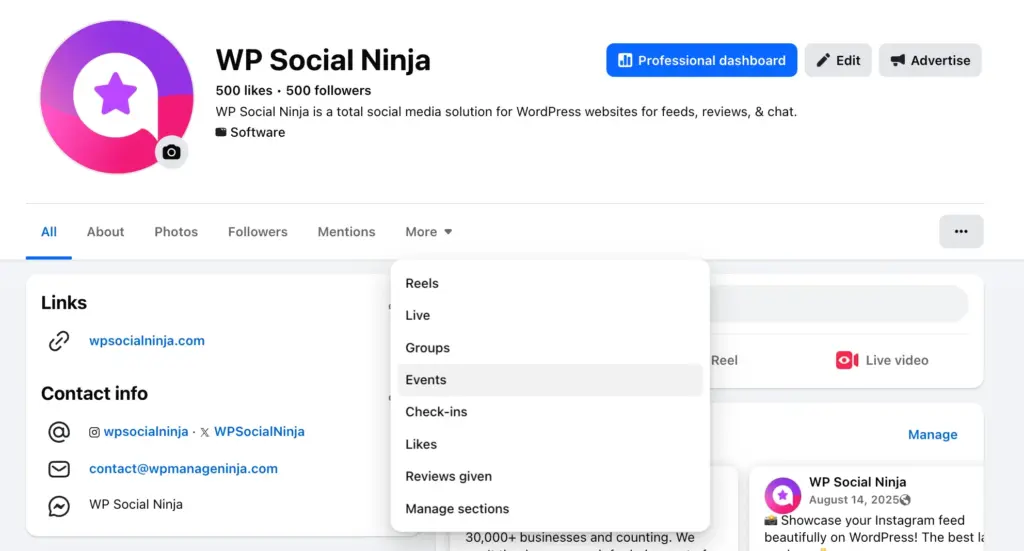The height and width of the screenshot is (551, 1024).
Task: Choose Events in the dropdown menu
Action: click(x=550, y=380)
